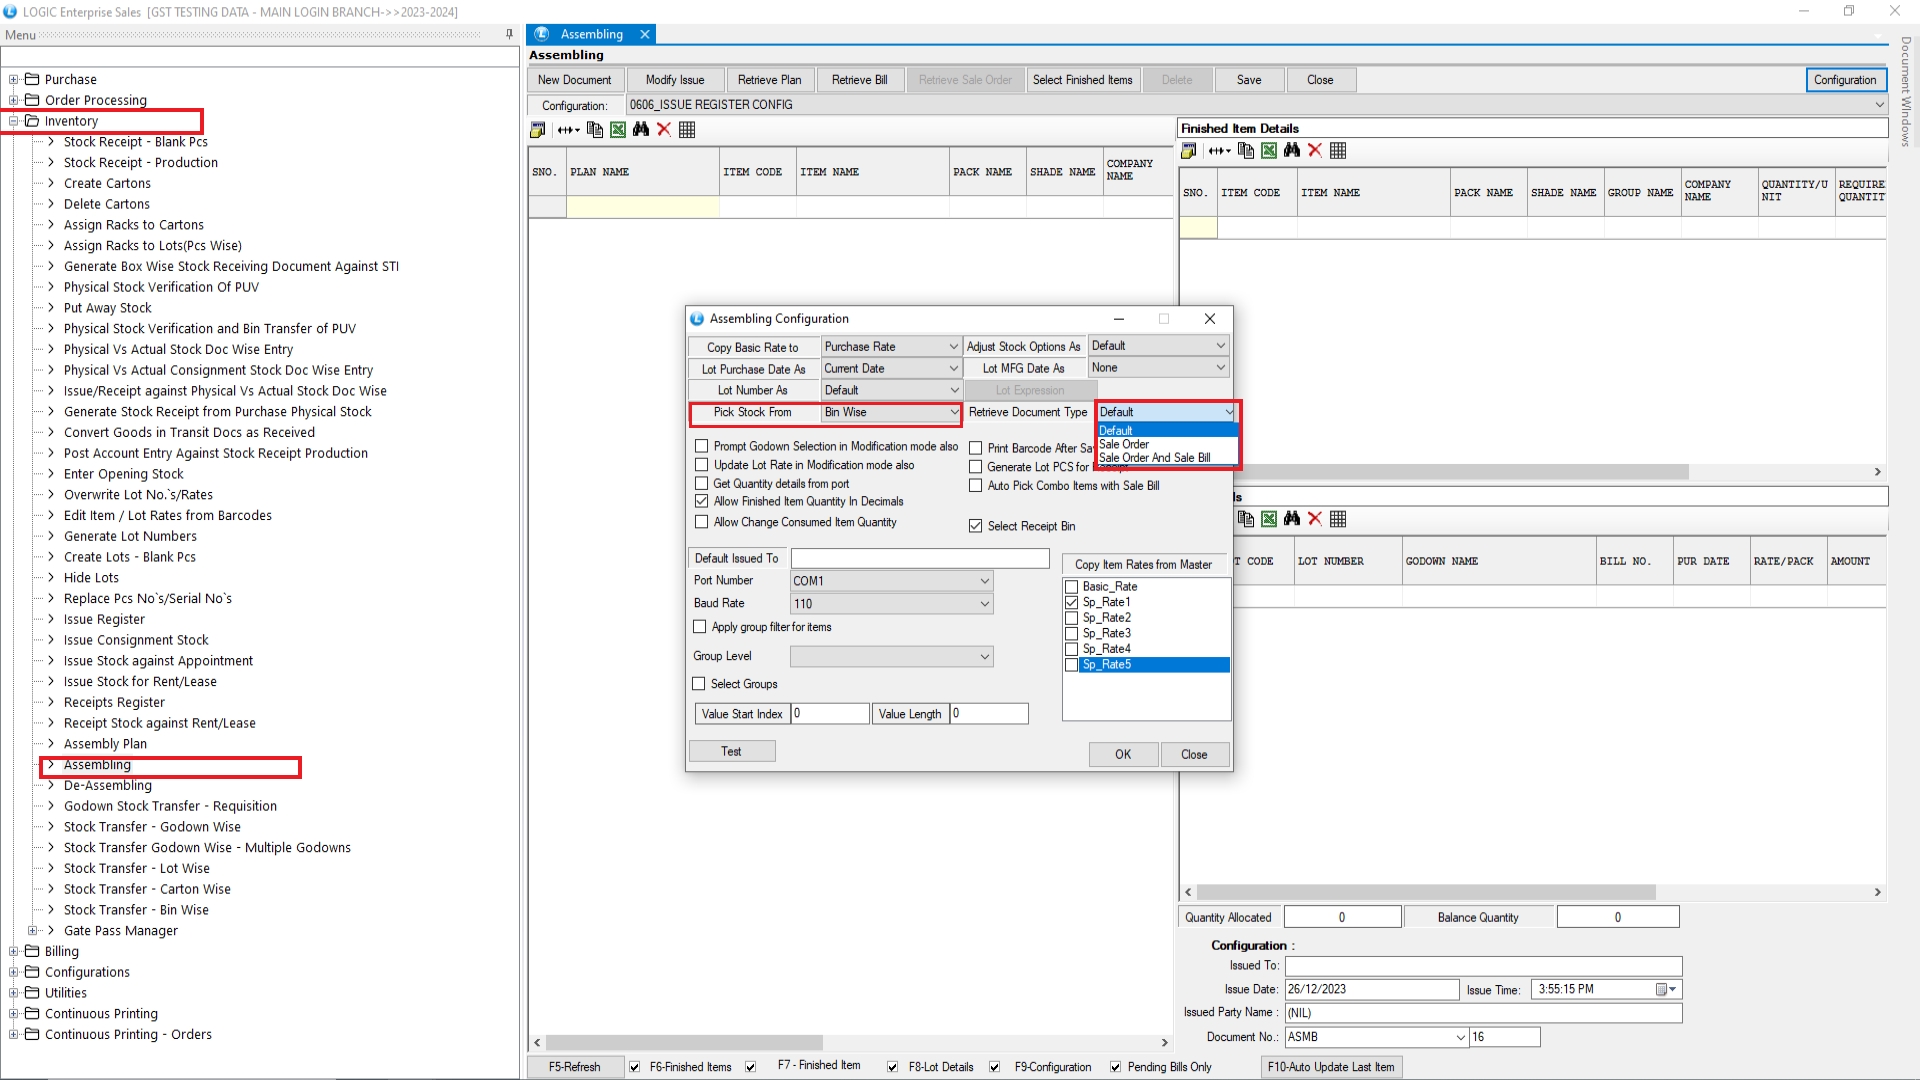1920x1080 pixels.
Task: Click red X delete icon in plan grid toolbar
Action: pyautogui.click(x=664, y=130)
